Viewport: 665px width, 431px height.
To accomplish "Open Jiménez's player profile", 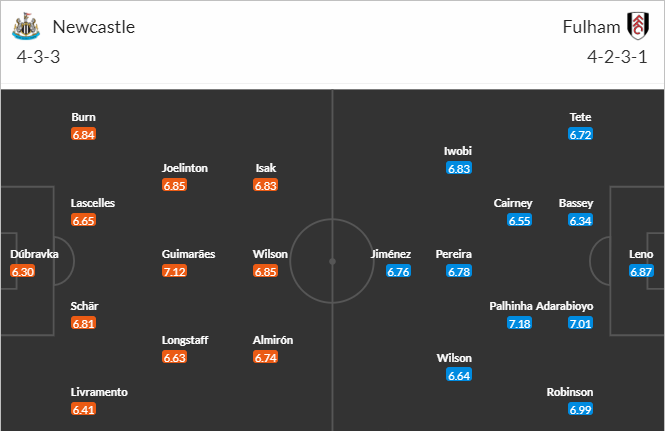I will pyautogui.click(x=391, y=254).
